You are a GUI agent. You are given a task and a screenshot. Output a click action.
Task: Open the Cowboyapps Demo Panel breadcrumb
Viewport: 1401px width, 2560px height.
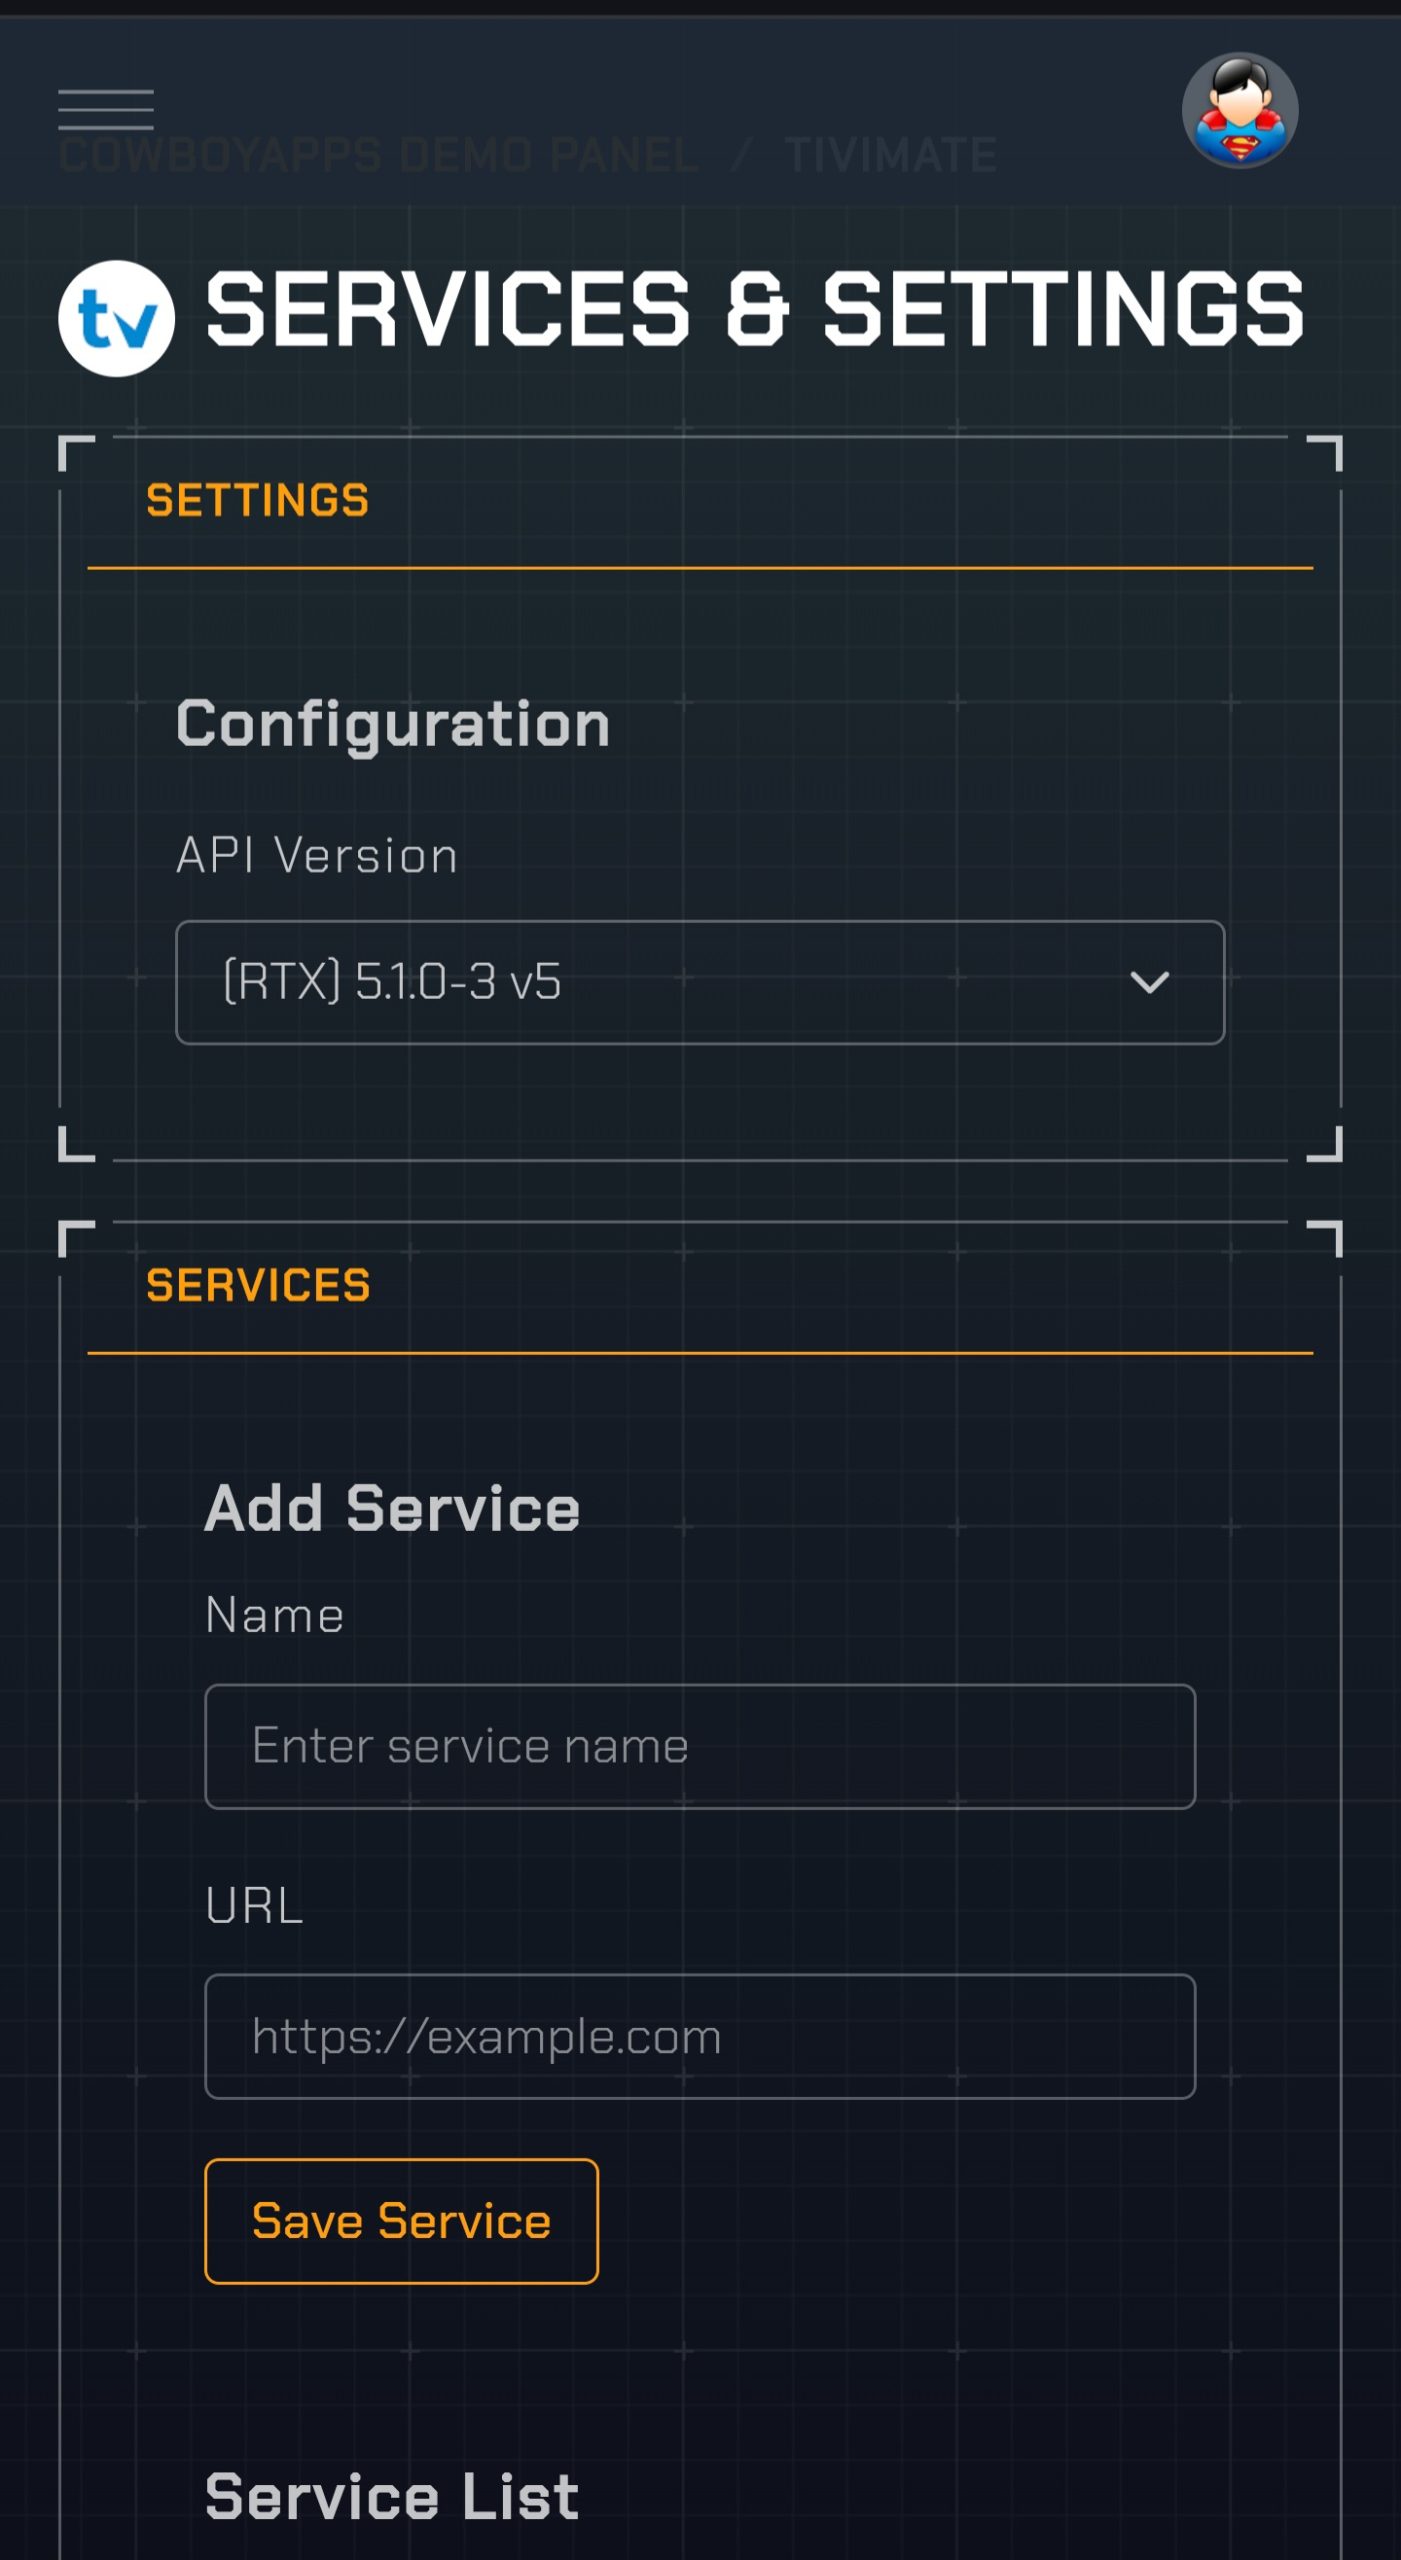pyautogui.click(x=378, y=156)
